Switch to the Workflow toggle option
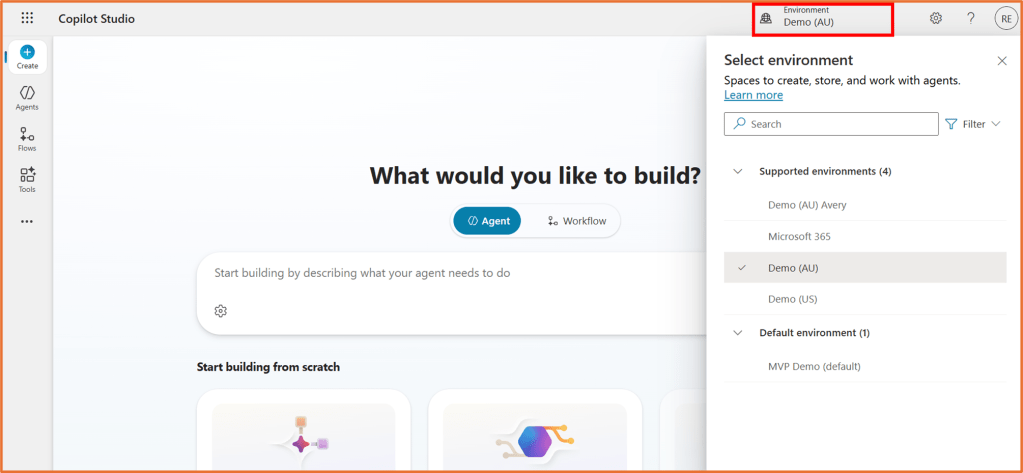Image resolution: width=1023 pixels, height=473 pixels. (x=576, y=221)
